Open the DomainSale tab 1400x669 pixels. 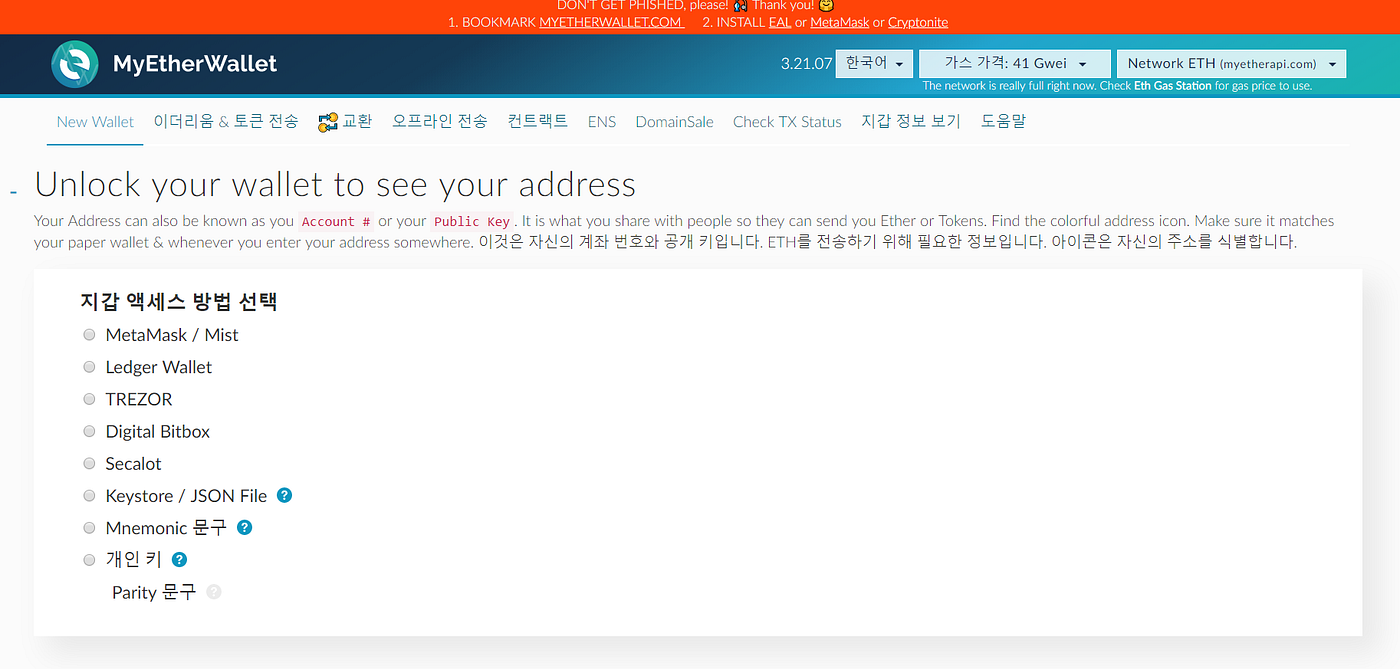coord(675,122)
